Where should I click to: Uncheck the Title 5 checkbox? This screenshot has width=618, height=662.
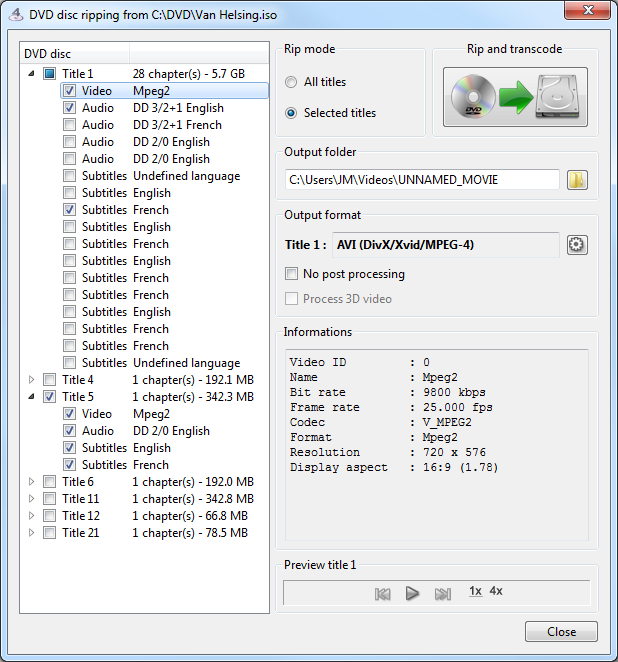(49, 396)
